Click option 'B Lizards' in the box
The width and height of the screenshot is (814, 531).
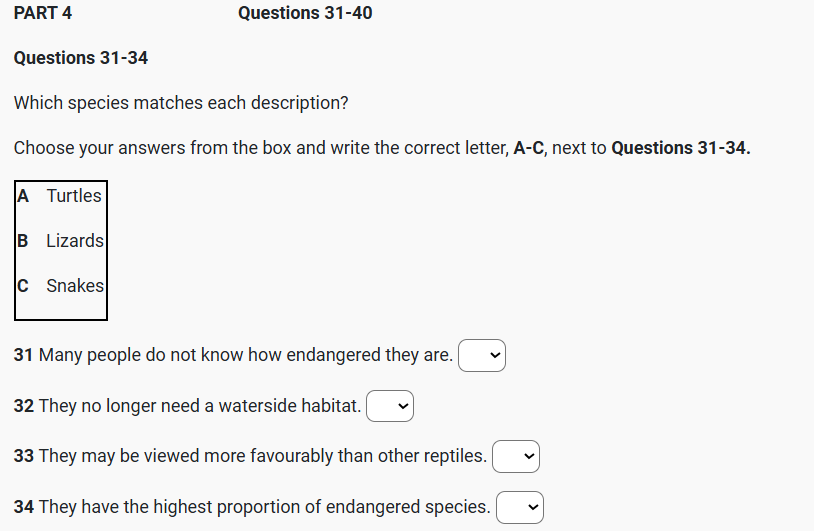point(61,241)
